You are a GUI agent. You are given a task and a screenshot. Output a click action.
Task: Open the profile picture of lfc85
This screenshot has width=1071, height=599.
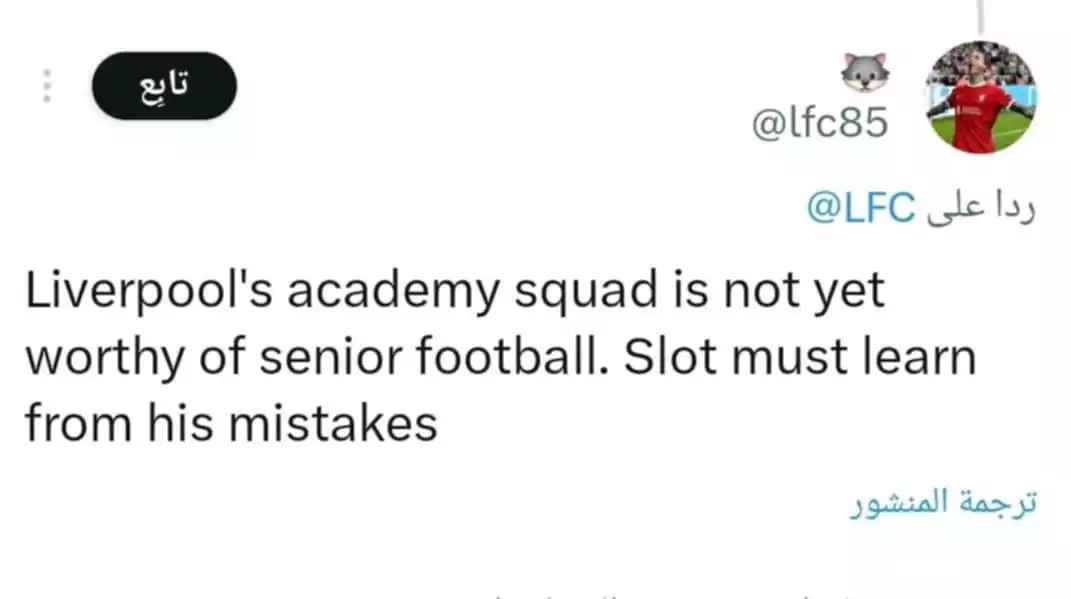tap(981, 97)
